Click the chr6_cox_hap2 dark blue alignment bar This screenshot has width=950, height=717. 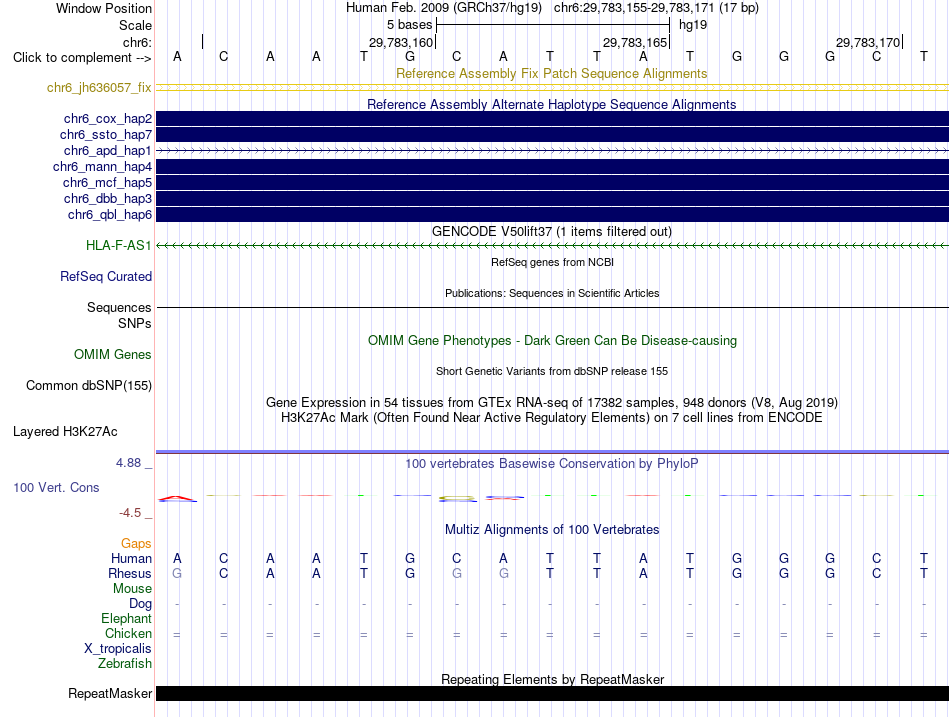pyautogui.click(x=552, y=119)
